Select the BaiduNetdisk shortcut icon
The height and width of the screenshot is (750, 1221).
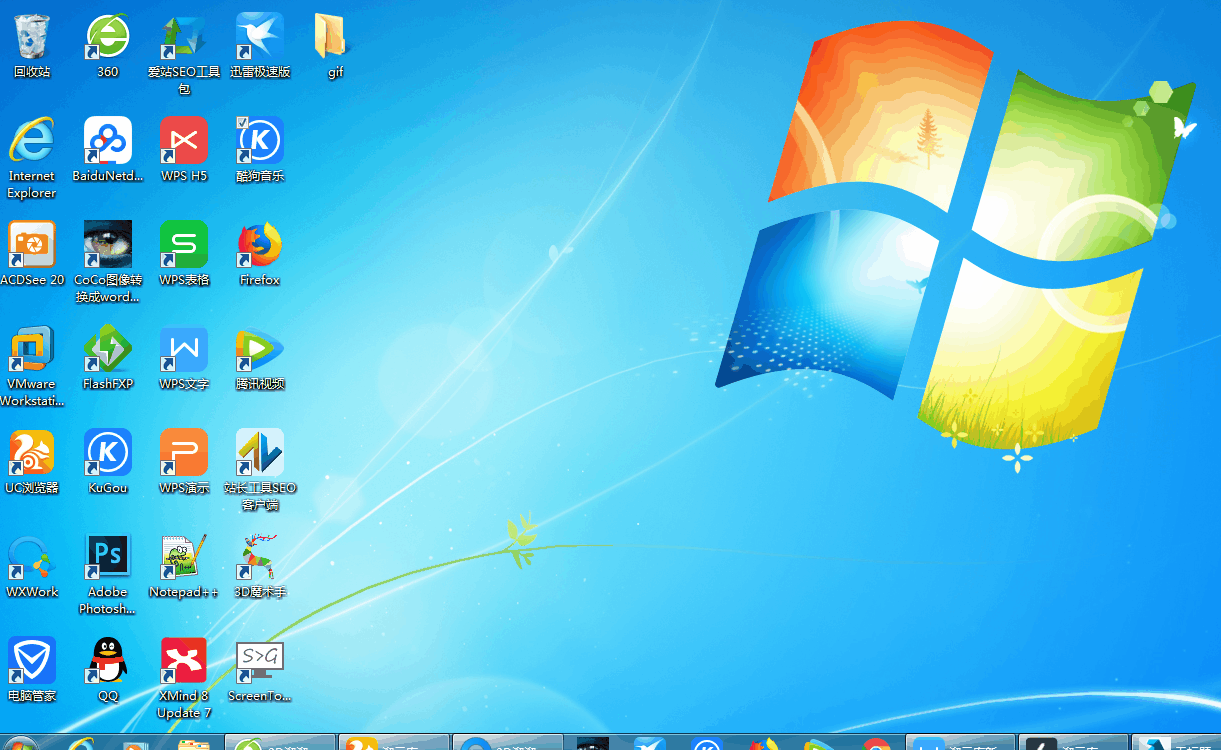(107, 141)
